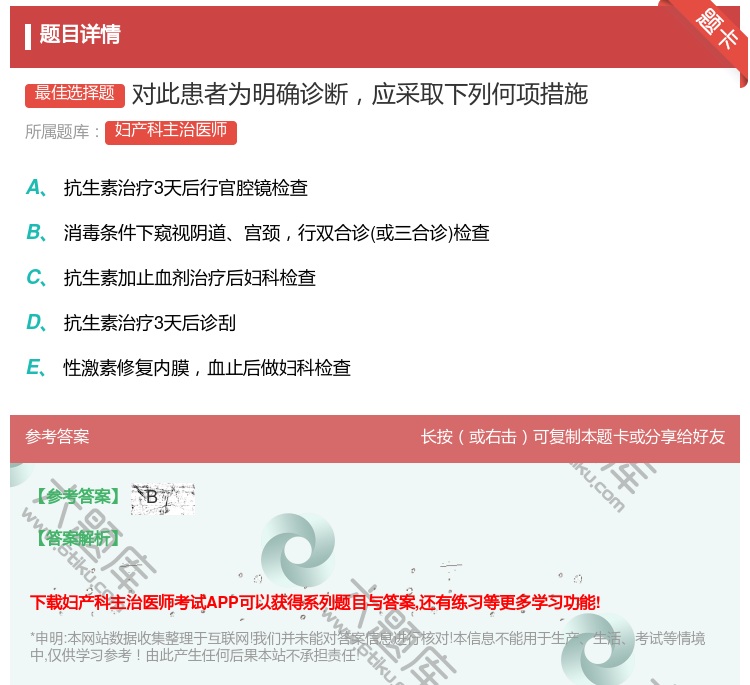
Task: Click the 所属题库 label
Action: point(63,132)
